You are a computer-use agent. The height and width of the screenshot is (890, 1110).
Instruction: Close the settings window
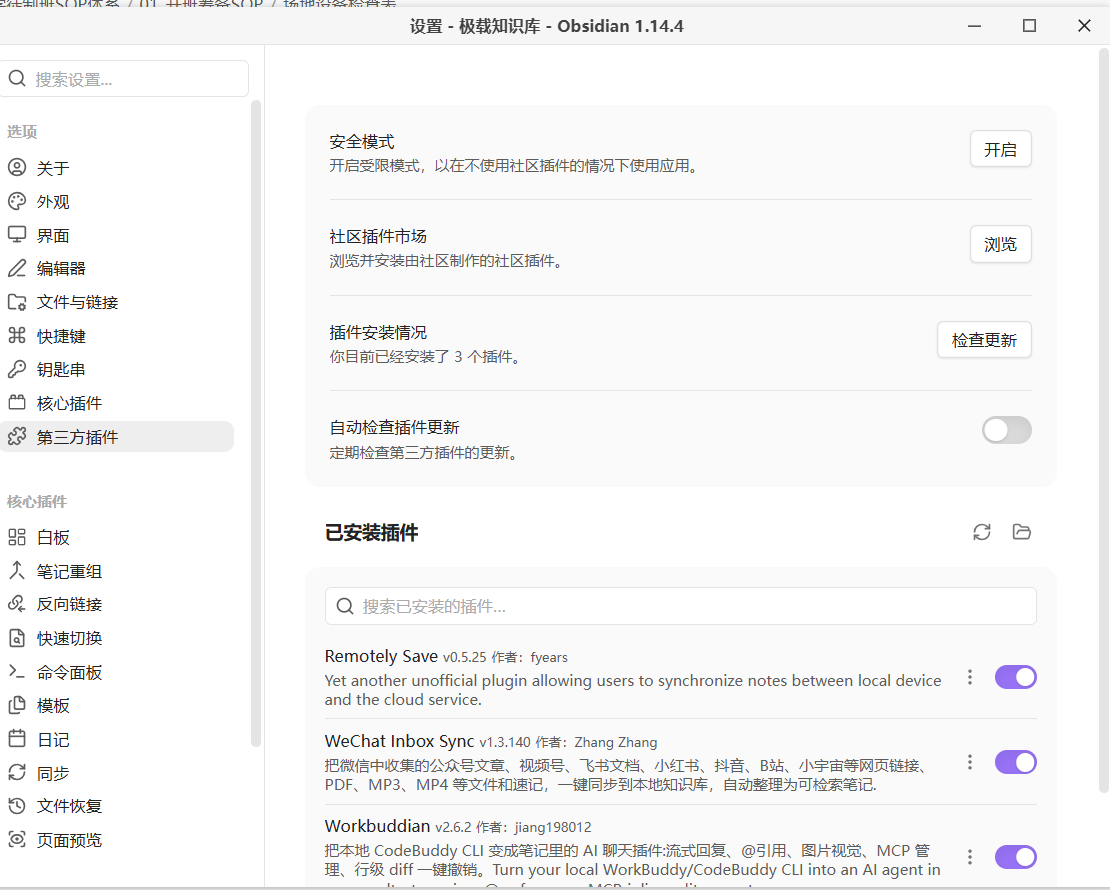1084,26
